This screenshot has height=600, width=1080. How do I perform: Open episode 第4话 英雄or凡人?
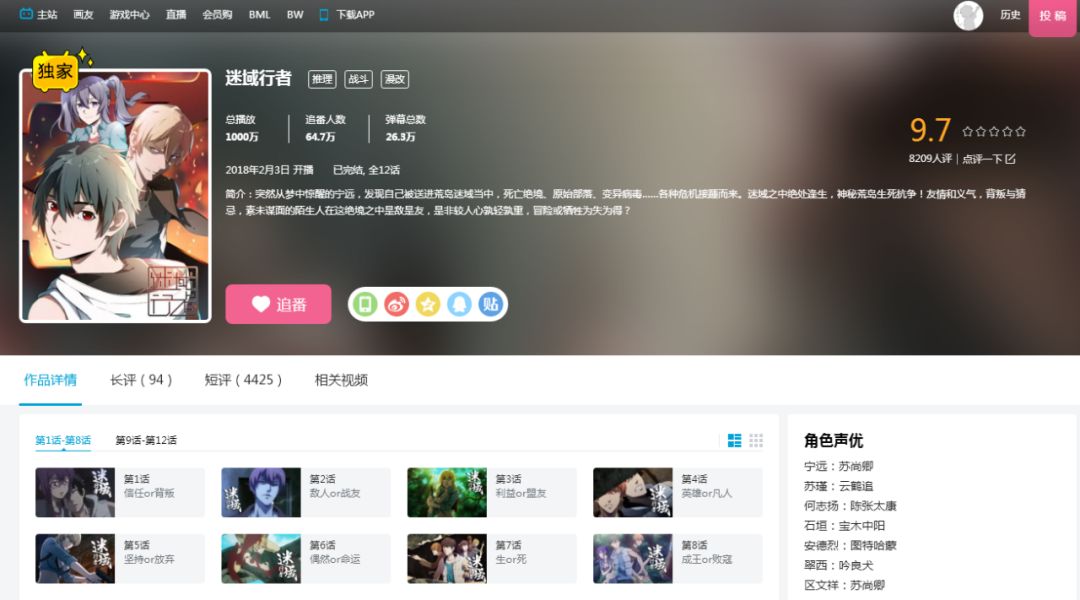click(678, 493)
